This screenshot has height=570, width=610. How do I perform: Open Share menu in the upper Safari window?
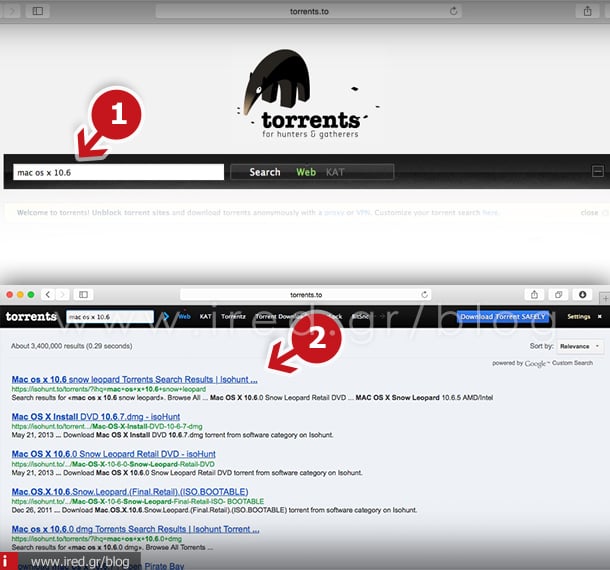pos(587,11)
